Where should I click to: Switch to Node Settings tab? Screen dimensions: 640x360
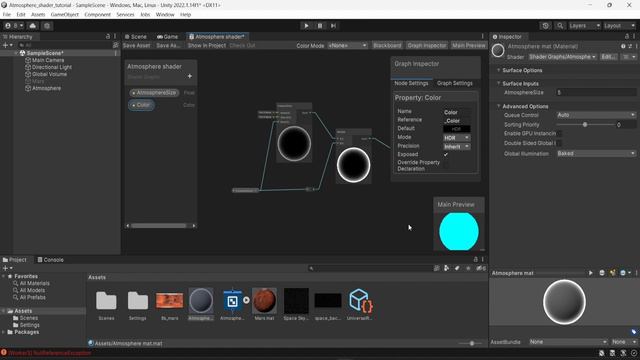(411, 83)
